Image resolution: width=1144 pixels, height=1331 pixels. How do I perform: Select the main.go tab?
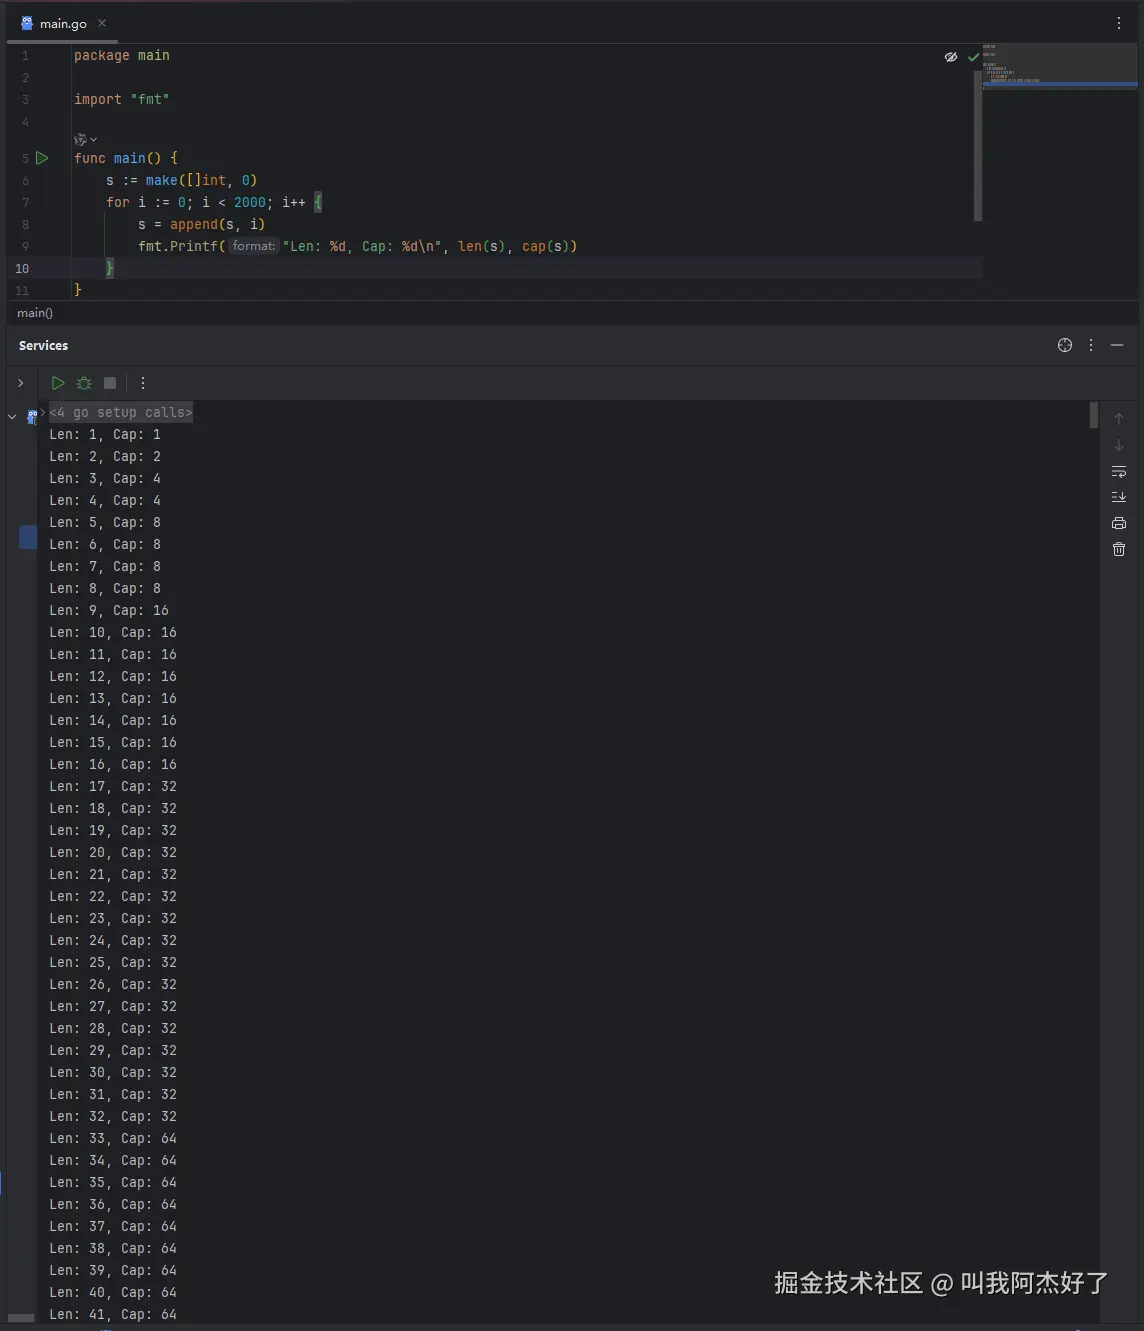(63, 23)
